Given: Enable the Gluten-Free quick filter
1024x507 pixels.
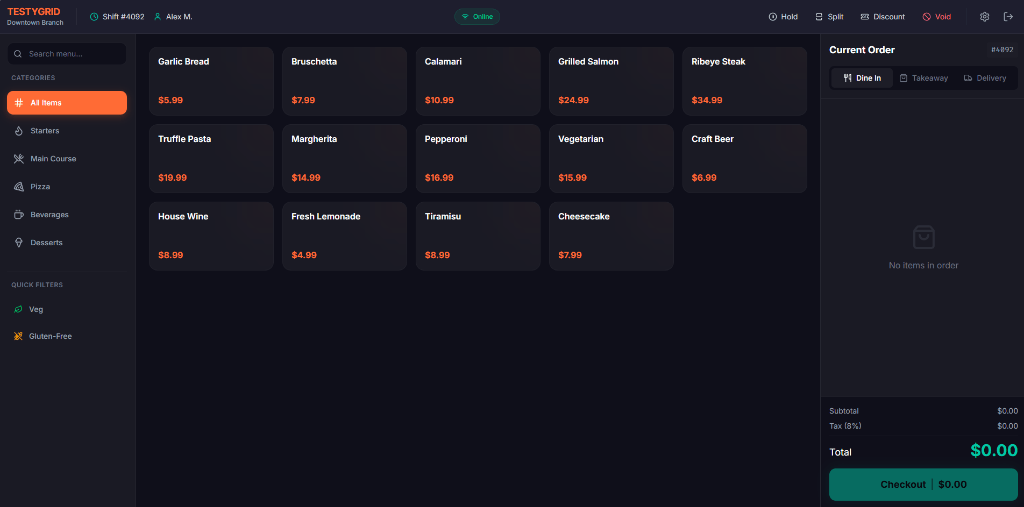Looking at the screenshot, I should point(67,336).
